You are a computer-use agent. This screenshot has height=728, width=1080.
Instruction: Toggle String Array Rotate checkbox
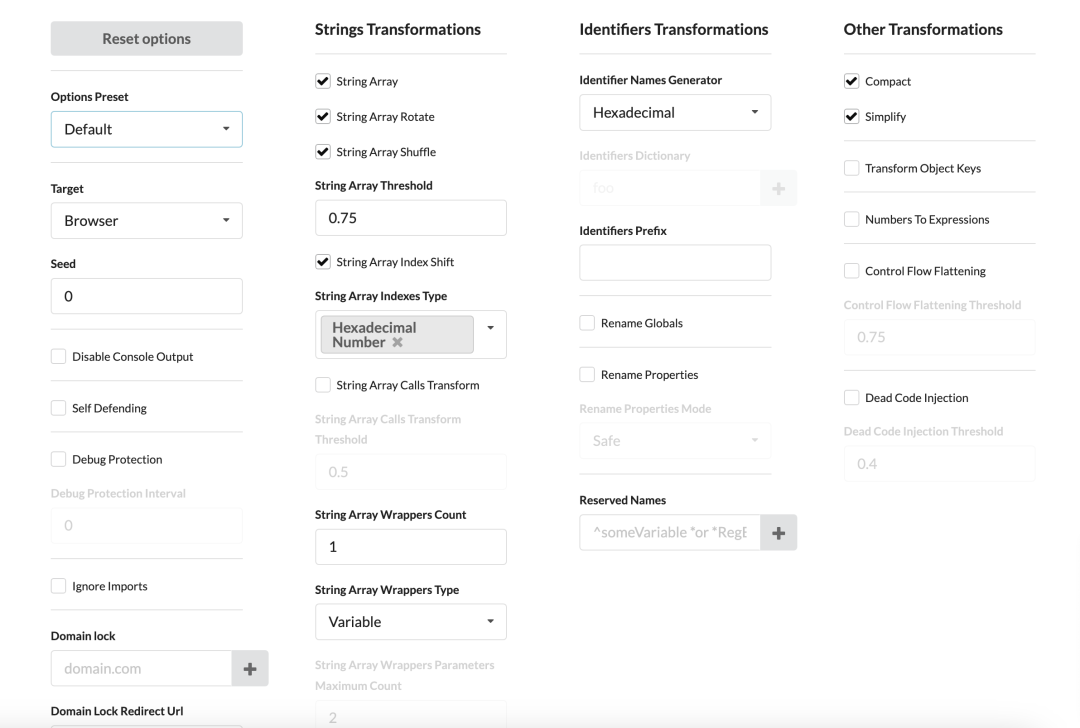pyautogui.click(x=322, y=117)
